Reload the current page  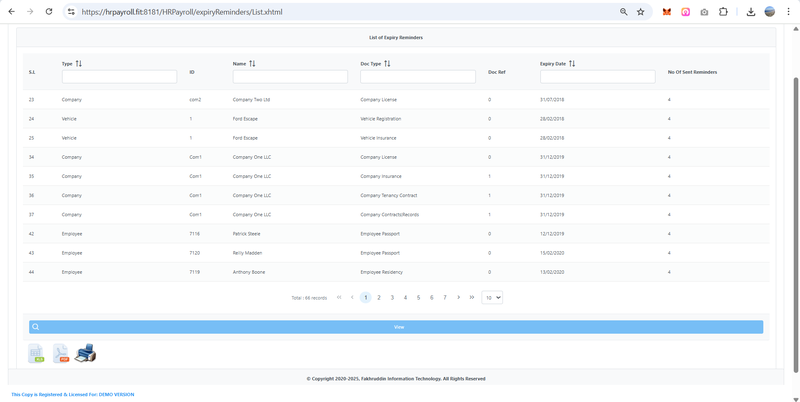pyautogui.click(x=49, y=12)
